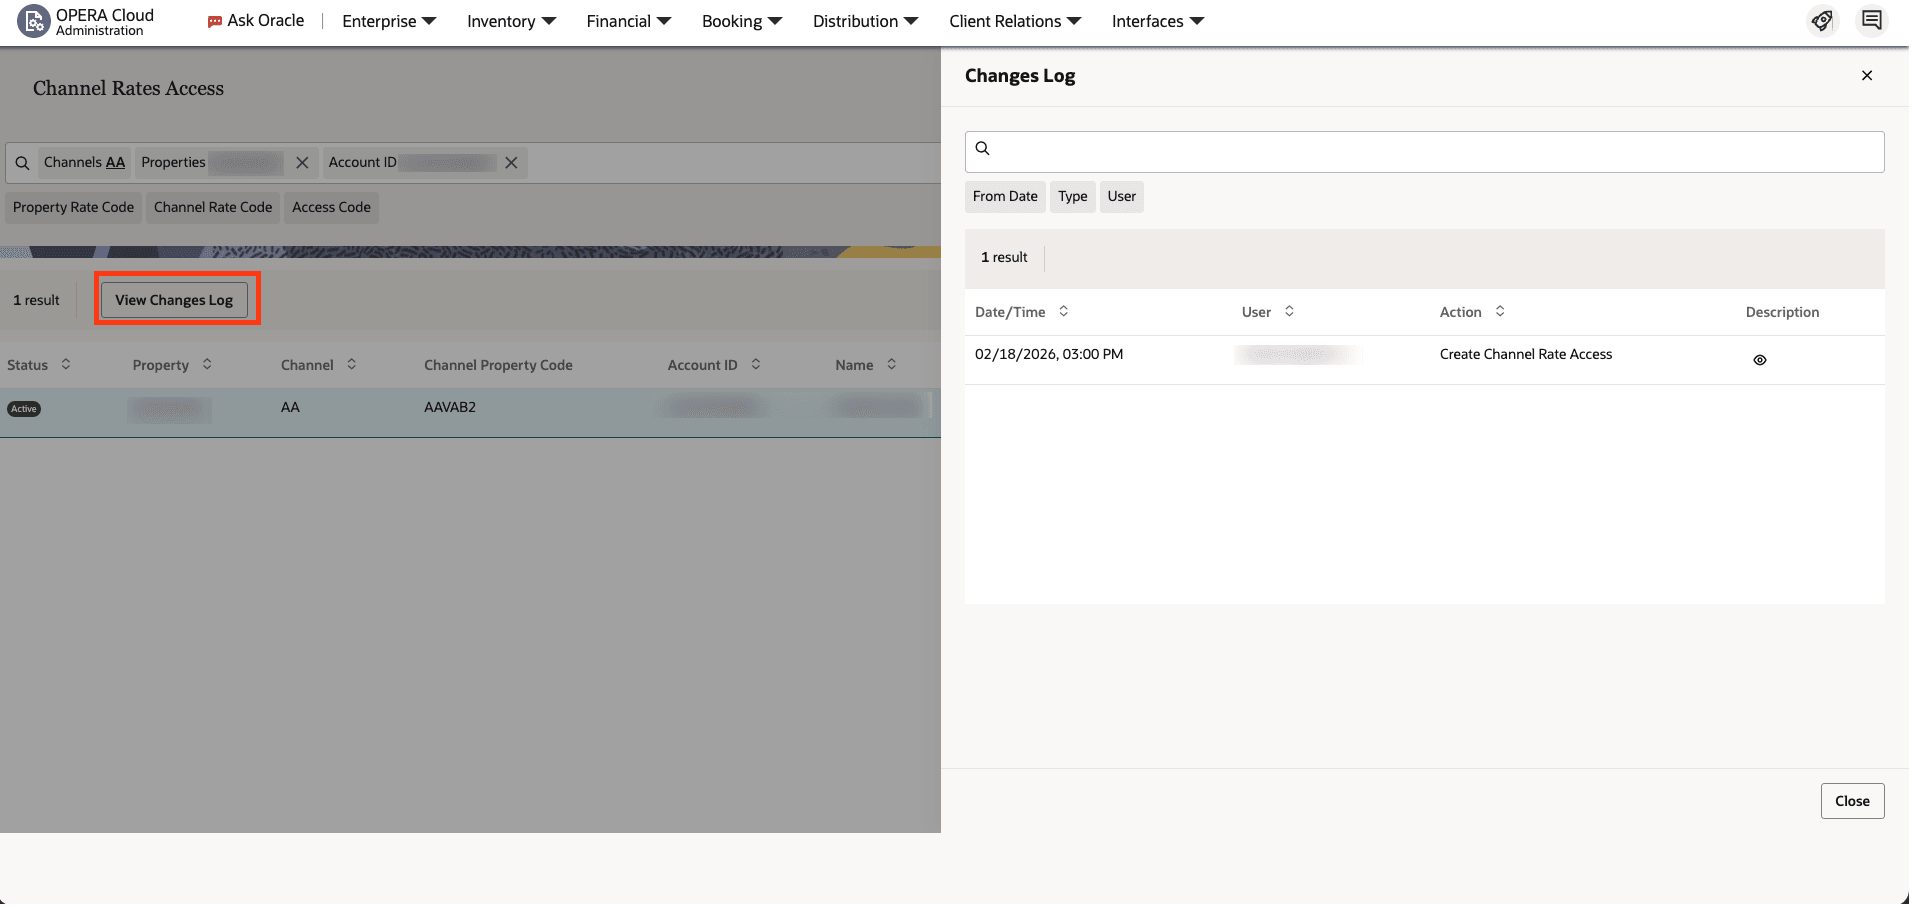Close Changes Log panel with X icon
The image size is (1913, 908).
click(1867, 76)
